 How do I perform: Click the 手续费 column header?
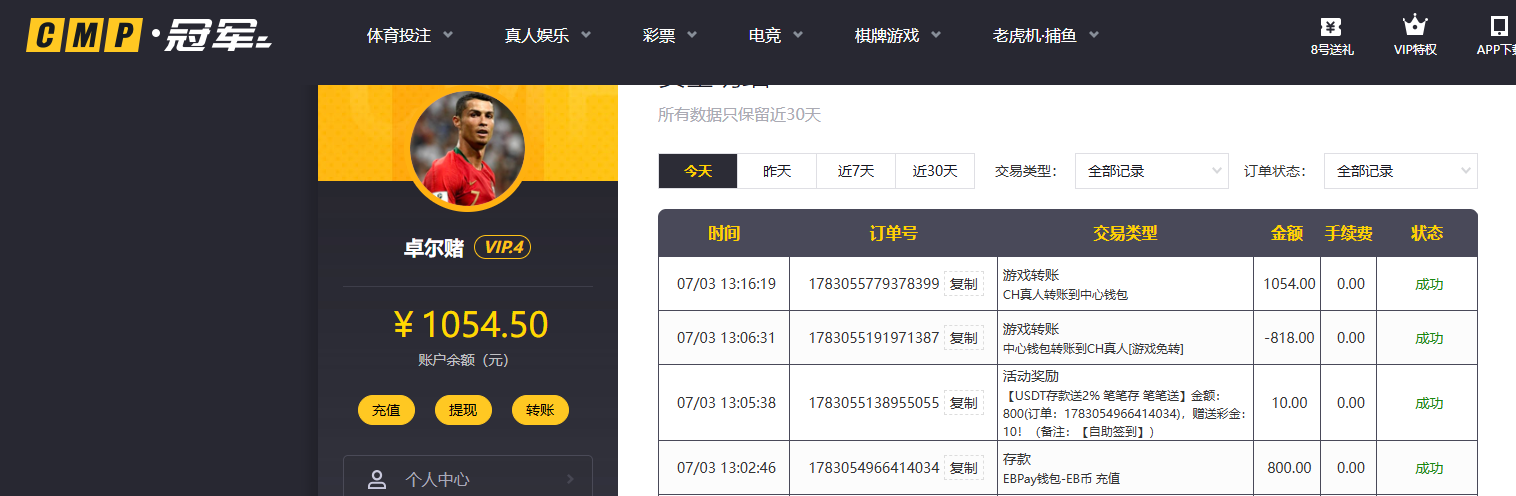(x=1348, y=233)
